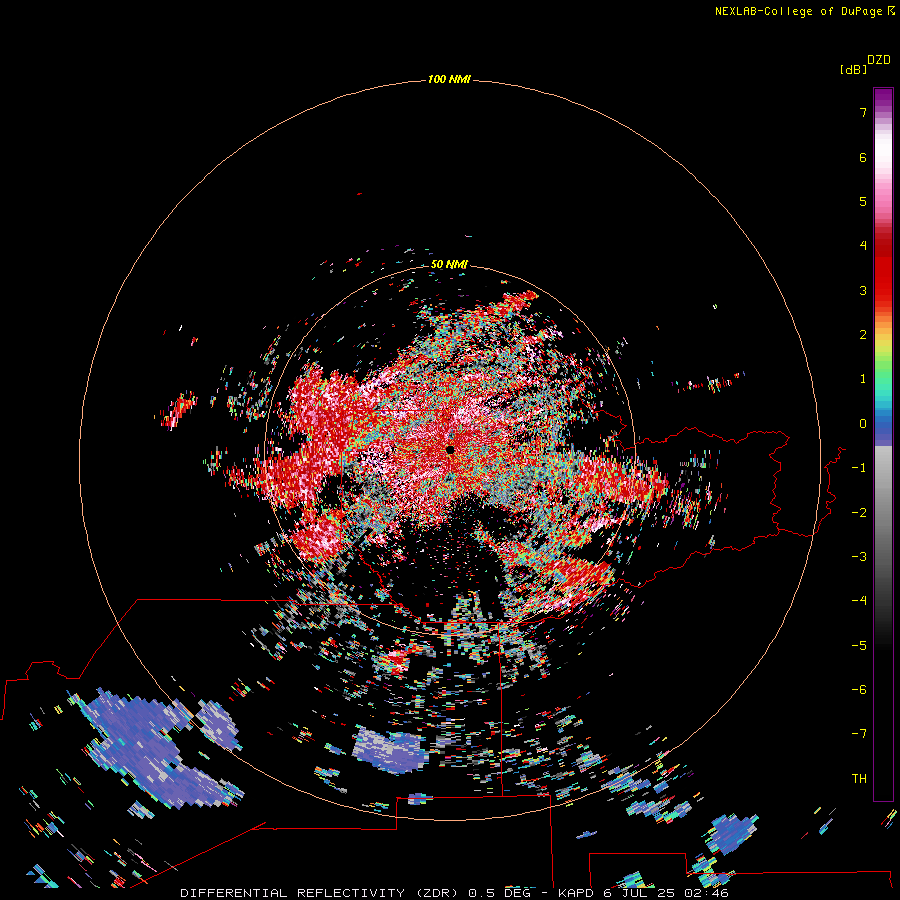Click the 5 dB tick label
This screenshot has height=900, width=900.
[x=863, y=201]
